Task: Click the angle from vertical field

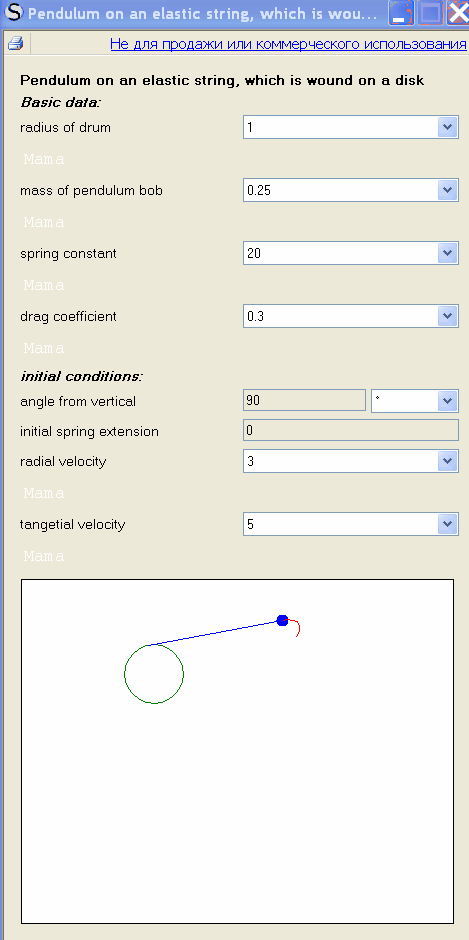Action: [304, 400]
